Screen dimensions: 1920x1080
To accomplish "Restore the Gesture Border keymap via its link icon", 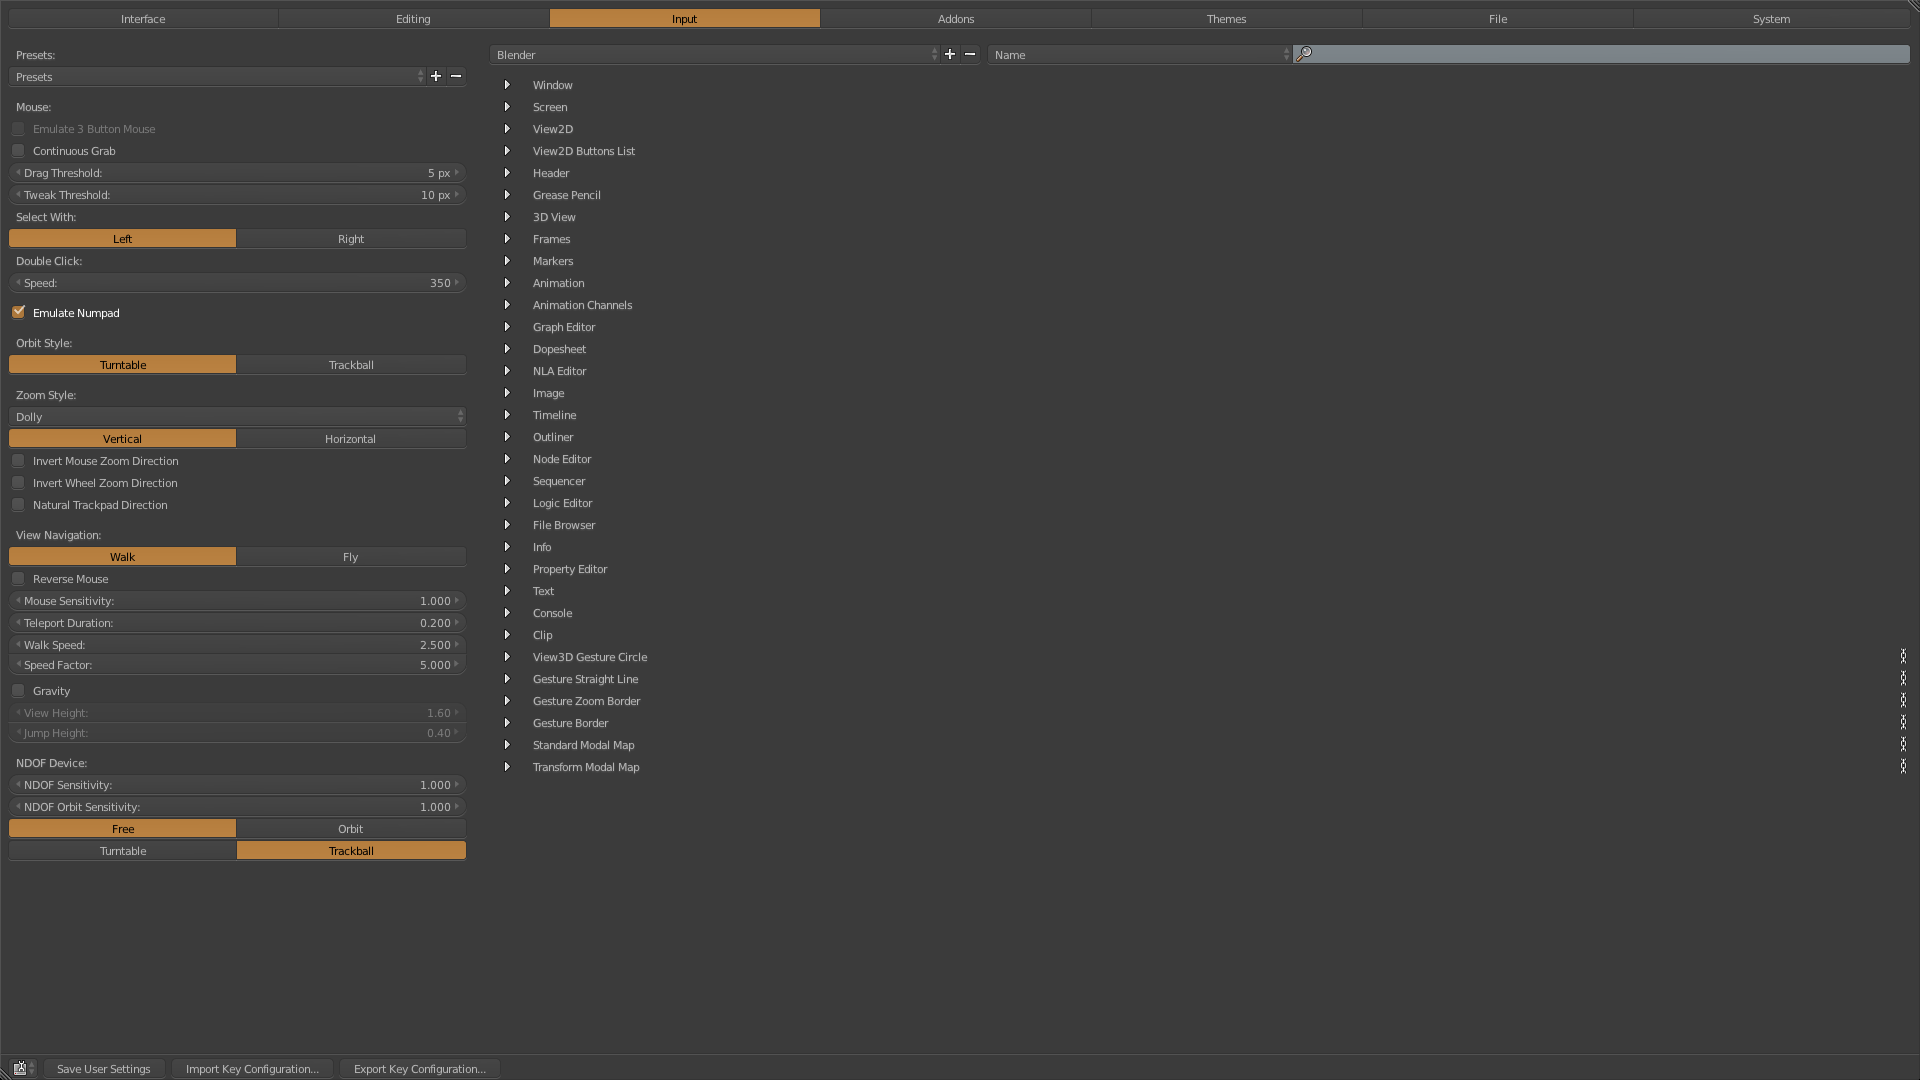I will pos(1903,723).
